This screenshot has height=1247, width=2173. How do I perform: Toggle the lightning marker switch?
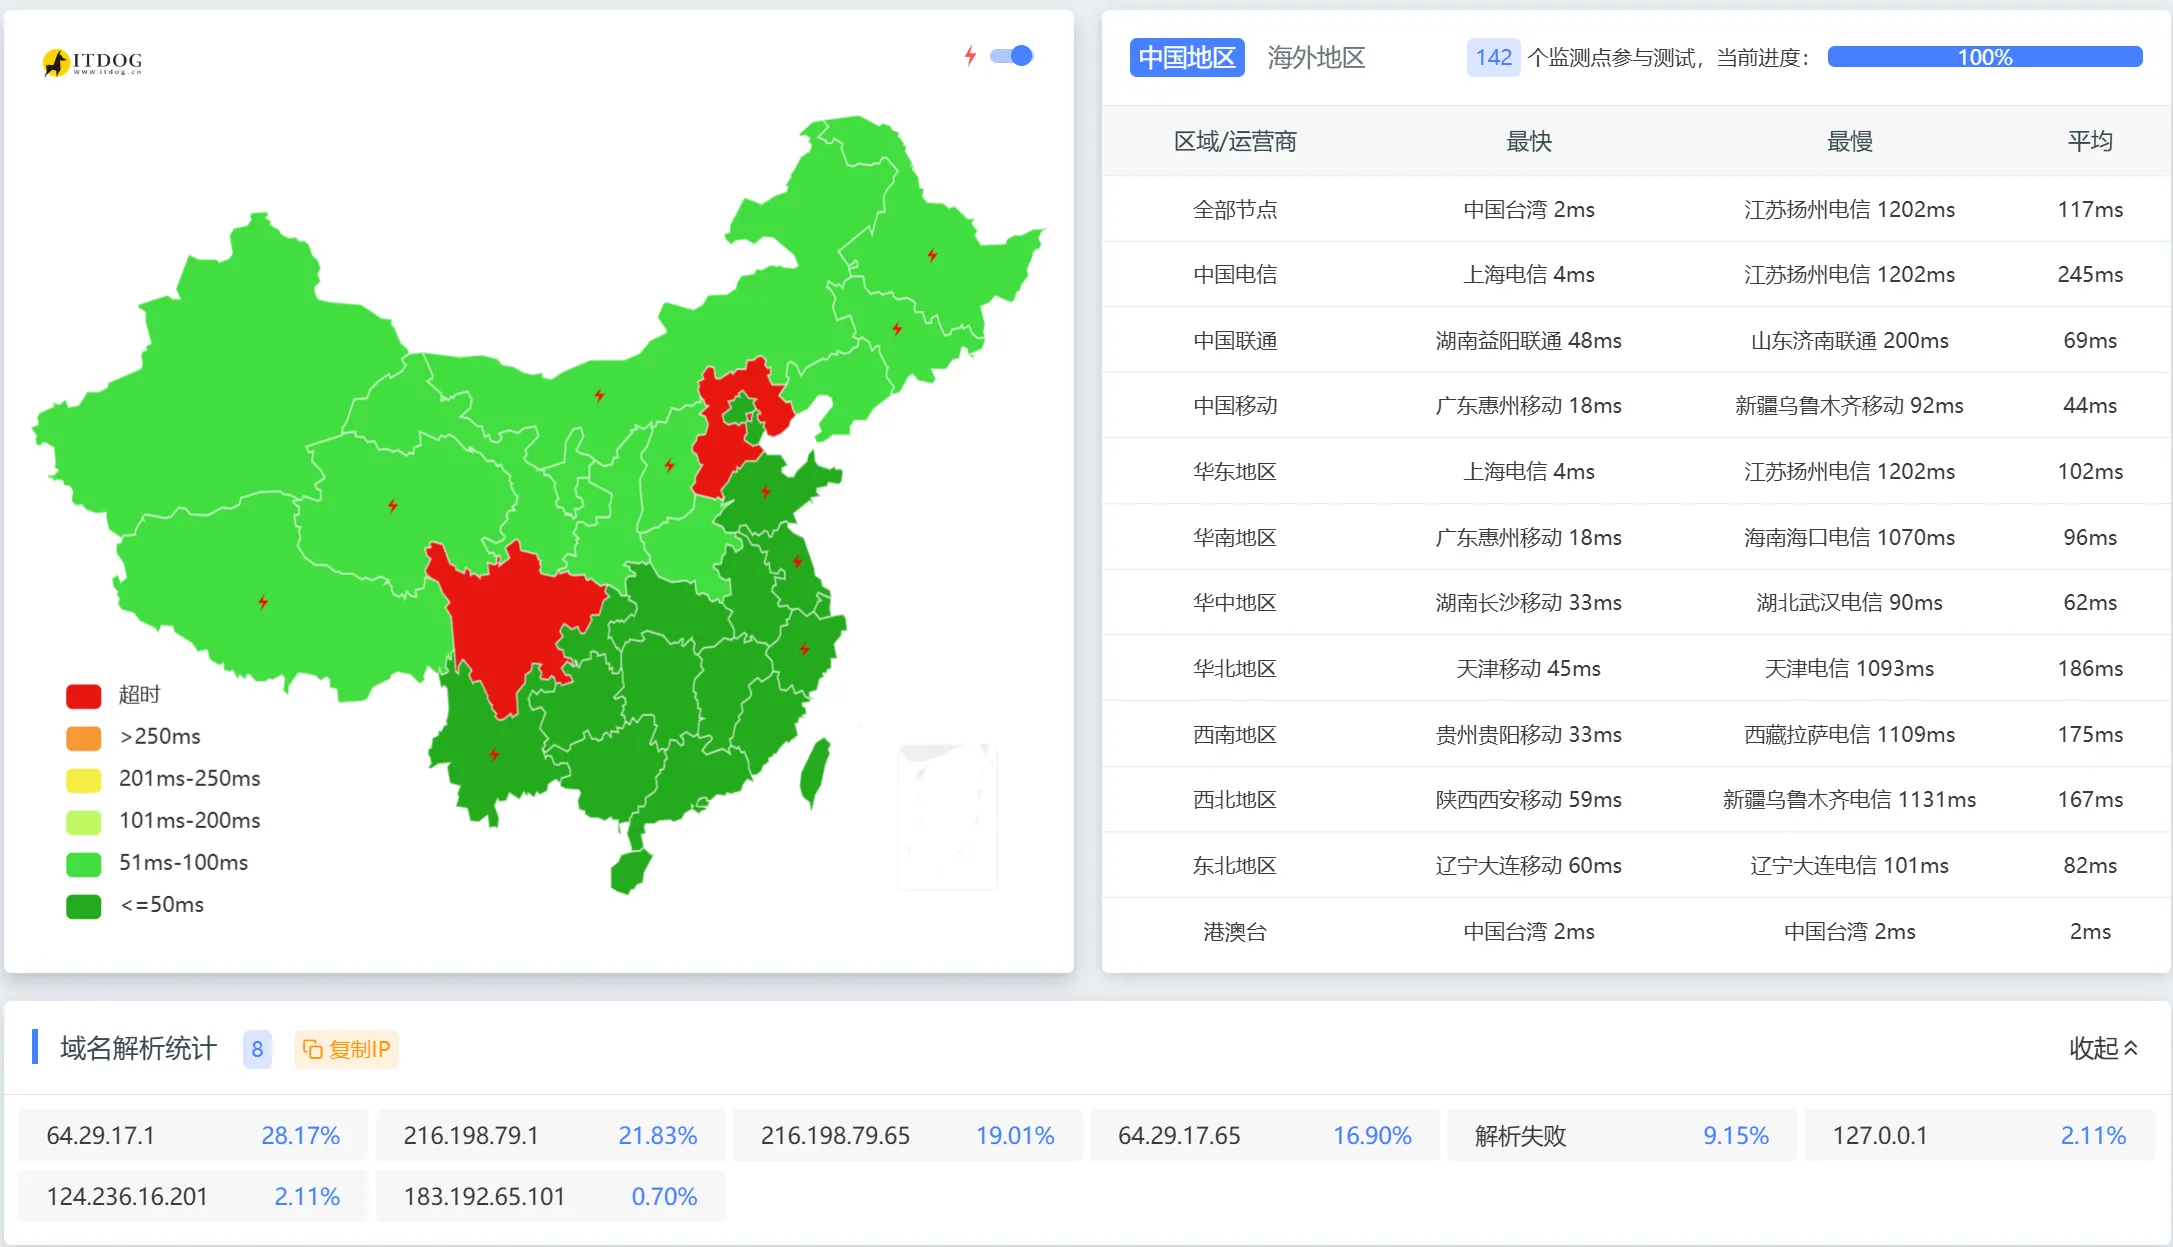(x=1012, y=56)
